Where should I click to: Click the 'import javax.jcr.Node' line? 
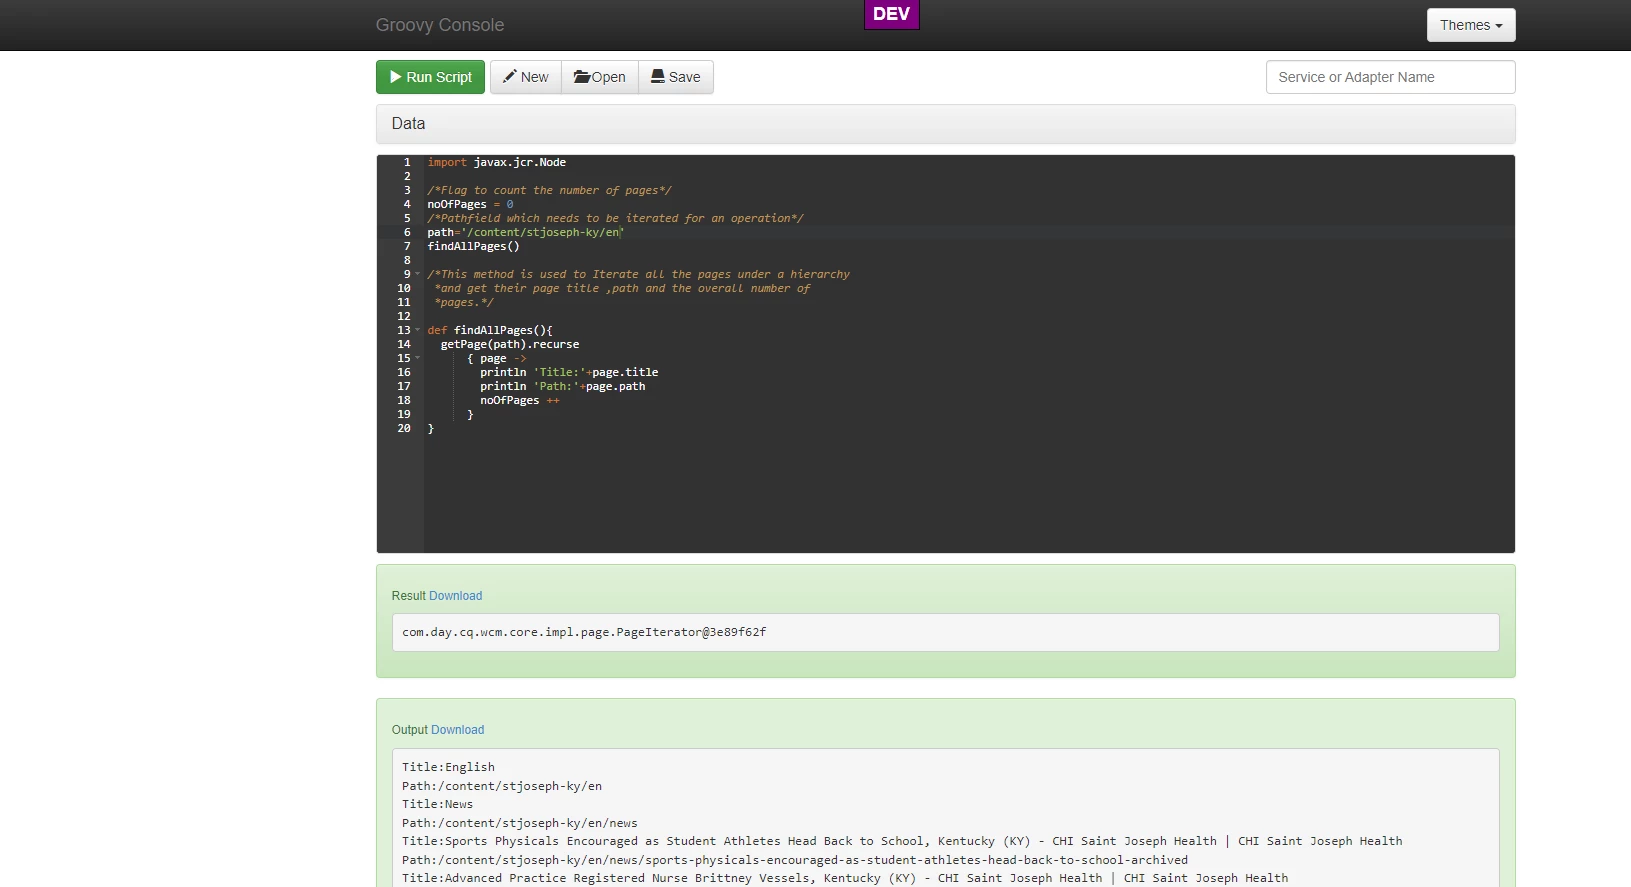(497, 162)
